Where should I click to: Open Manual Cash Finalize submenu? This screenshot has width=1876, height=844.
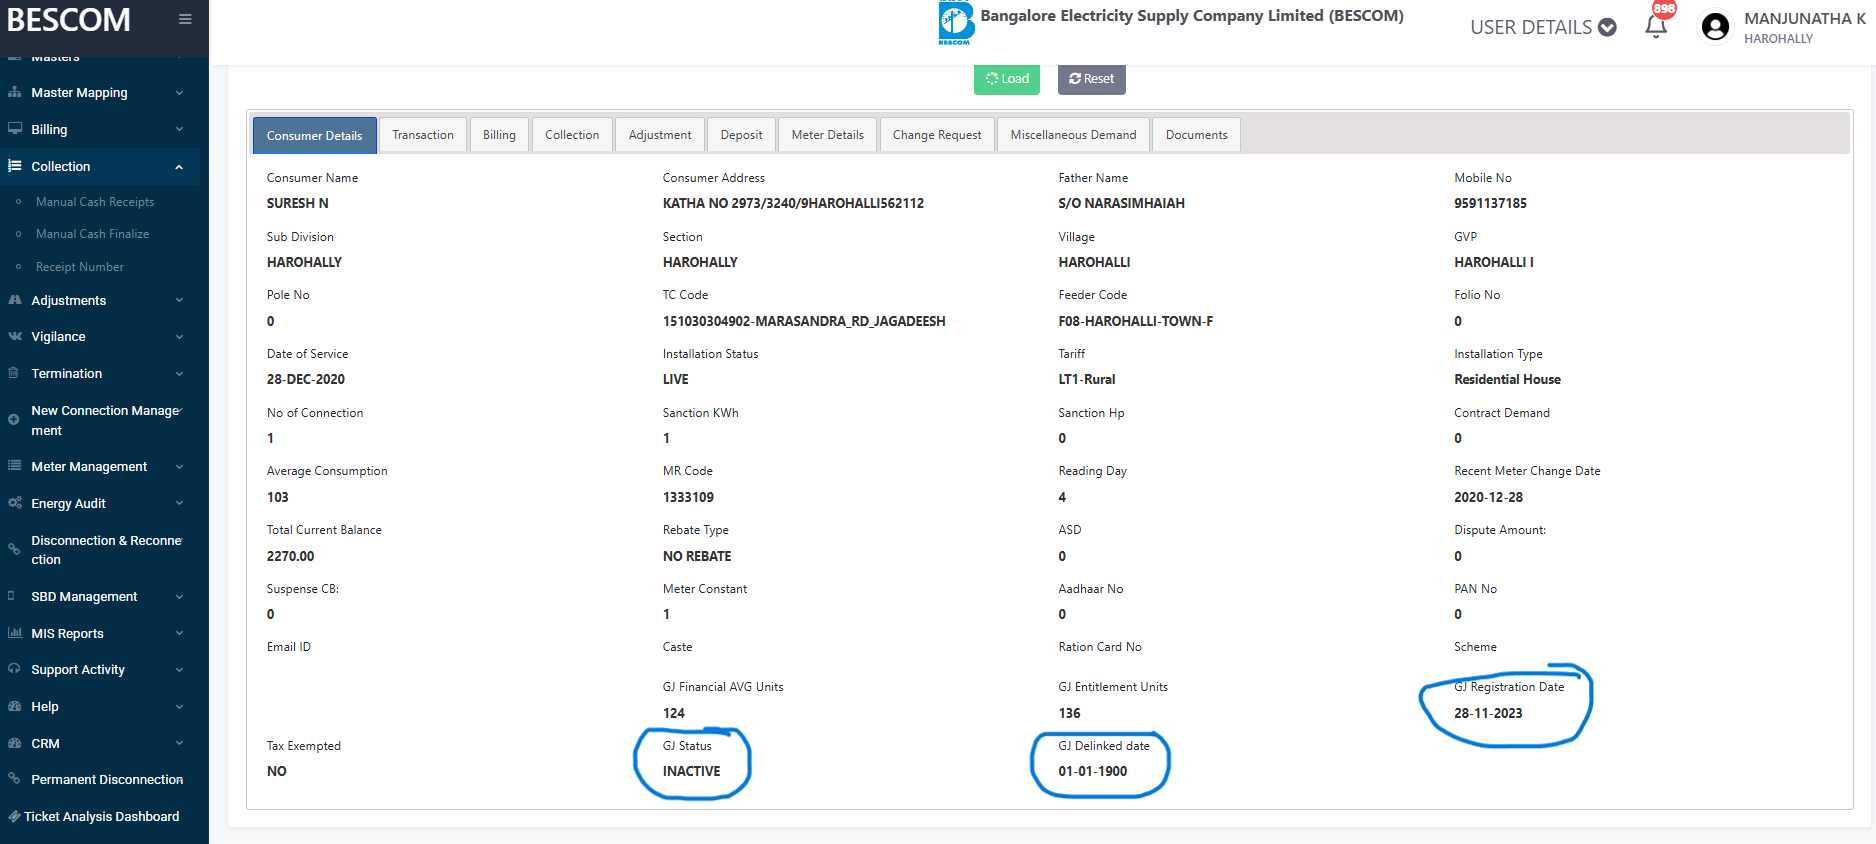pos(92,234)
